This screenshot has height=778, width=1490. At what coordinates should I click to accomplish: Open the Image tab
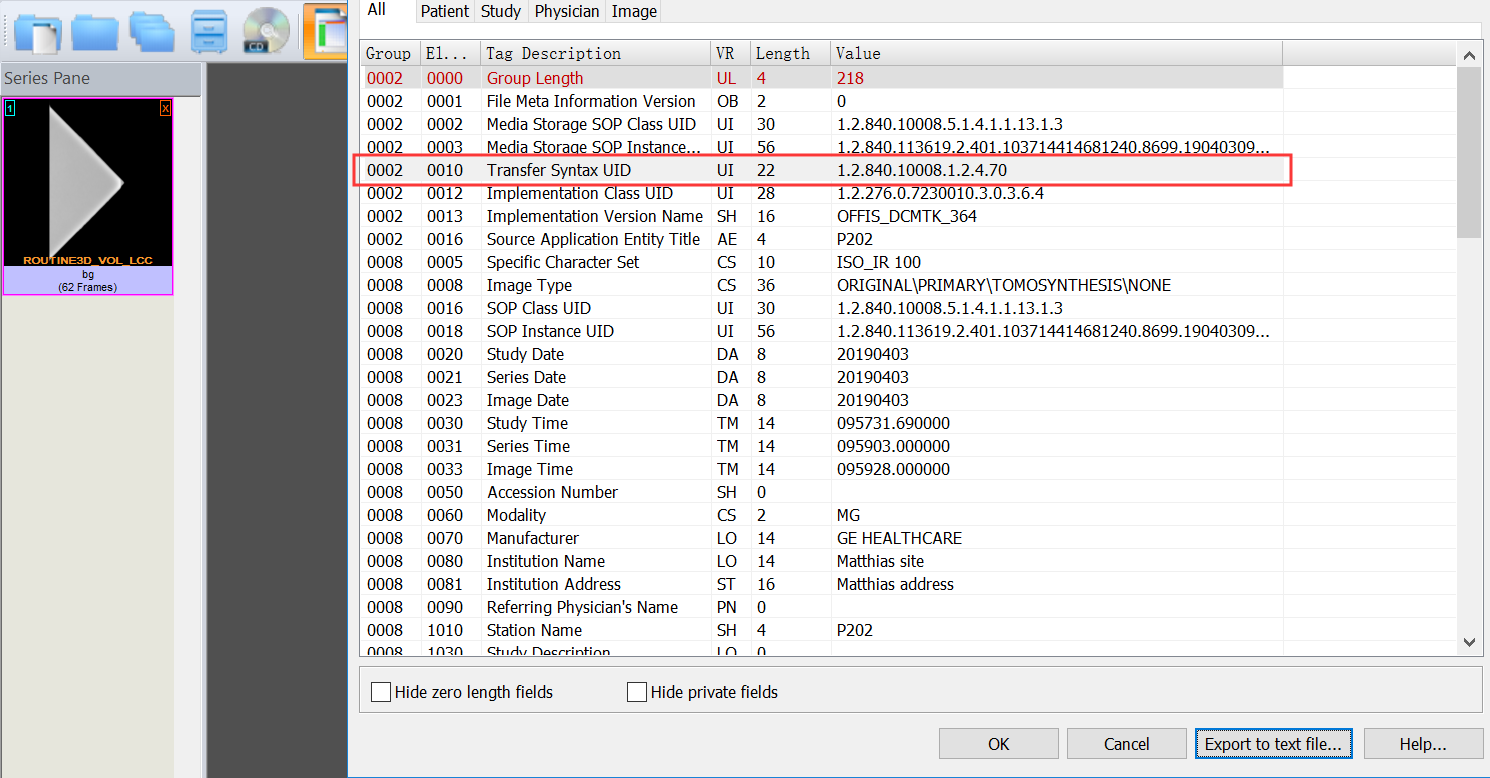(633, 11)
